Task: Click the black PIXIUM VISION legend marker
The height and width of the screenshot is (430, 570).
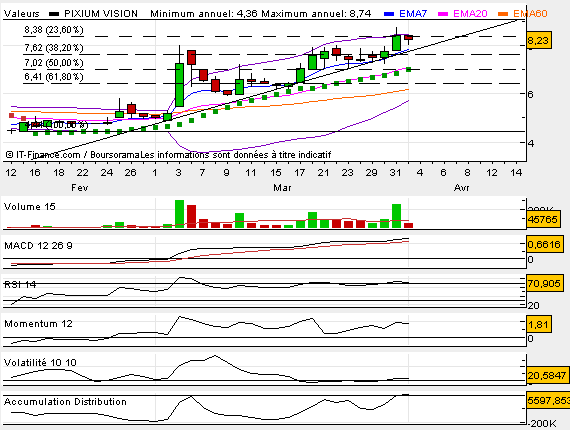Action: coord(54,14)
